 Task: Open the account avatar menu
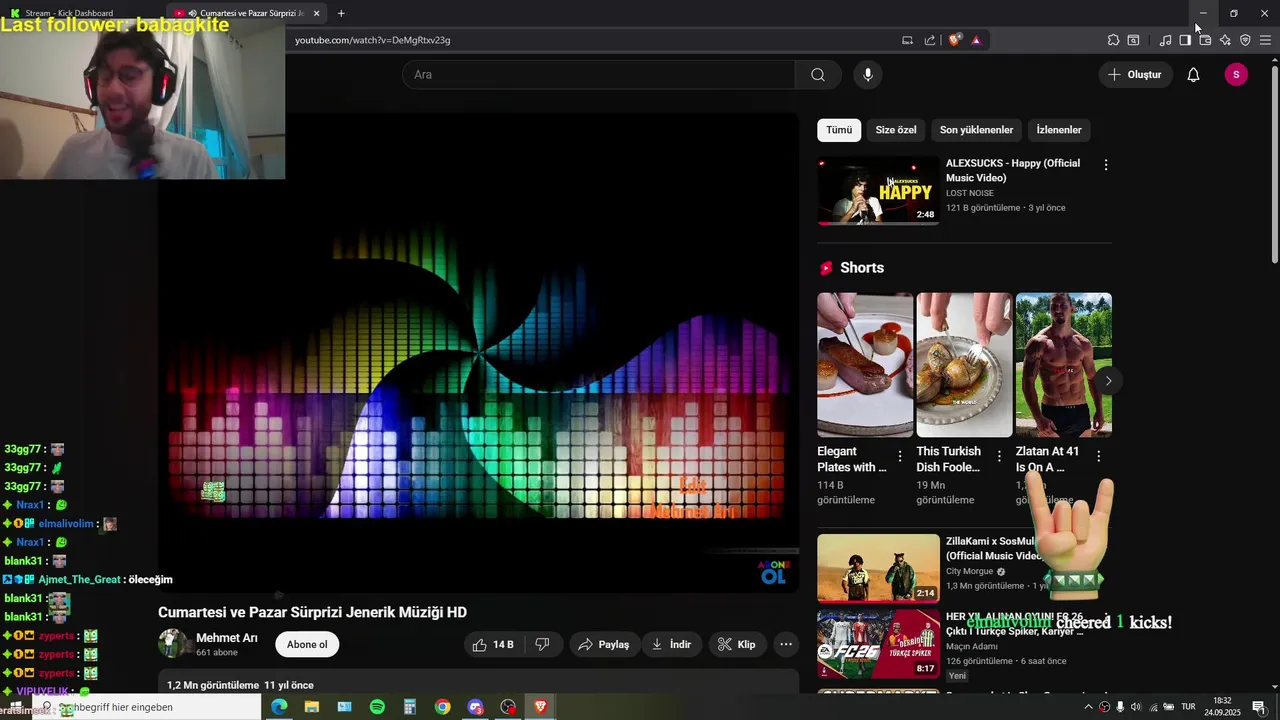pos(1236,75)
